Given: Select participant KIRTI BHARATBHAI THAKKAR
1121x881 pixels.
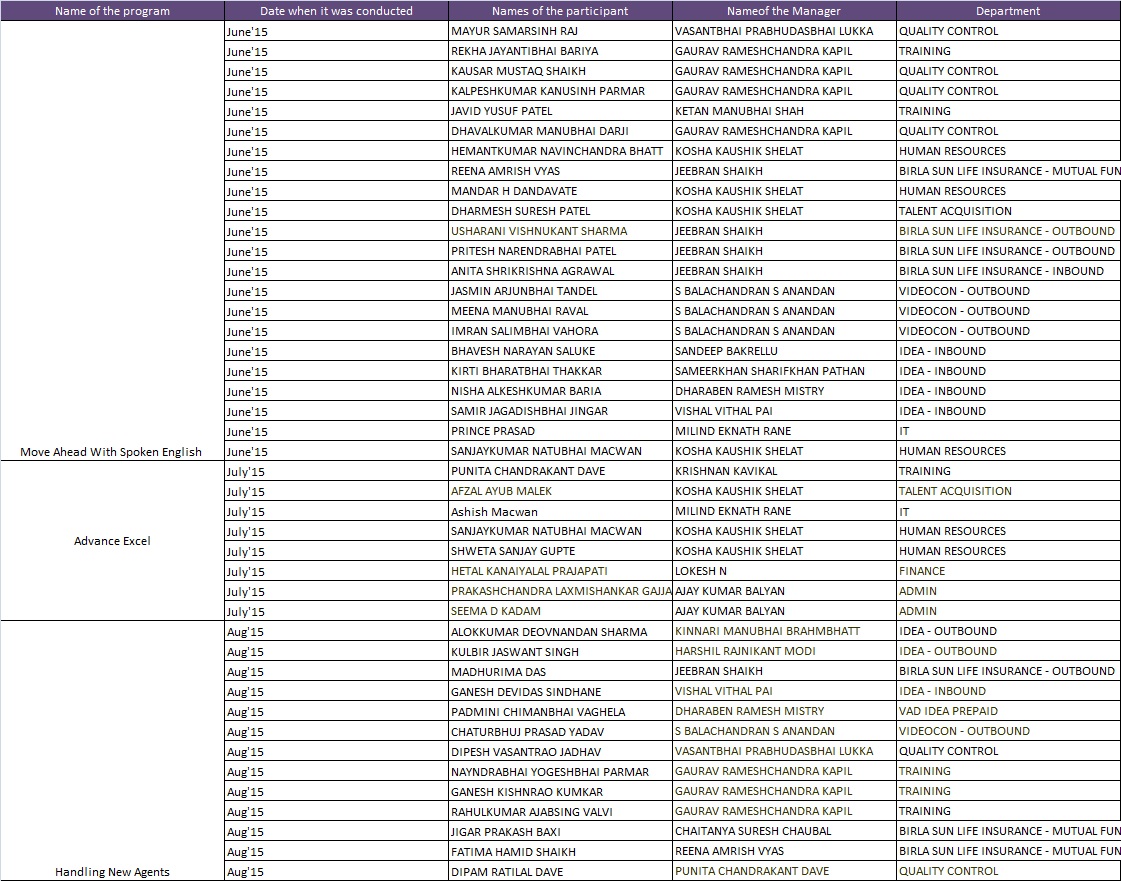Looking at the screenshot, I should [x=560, y=371].
